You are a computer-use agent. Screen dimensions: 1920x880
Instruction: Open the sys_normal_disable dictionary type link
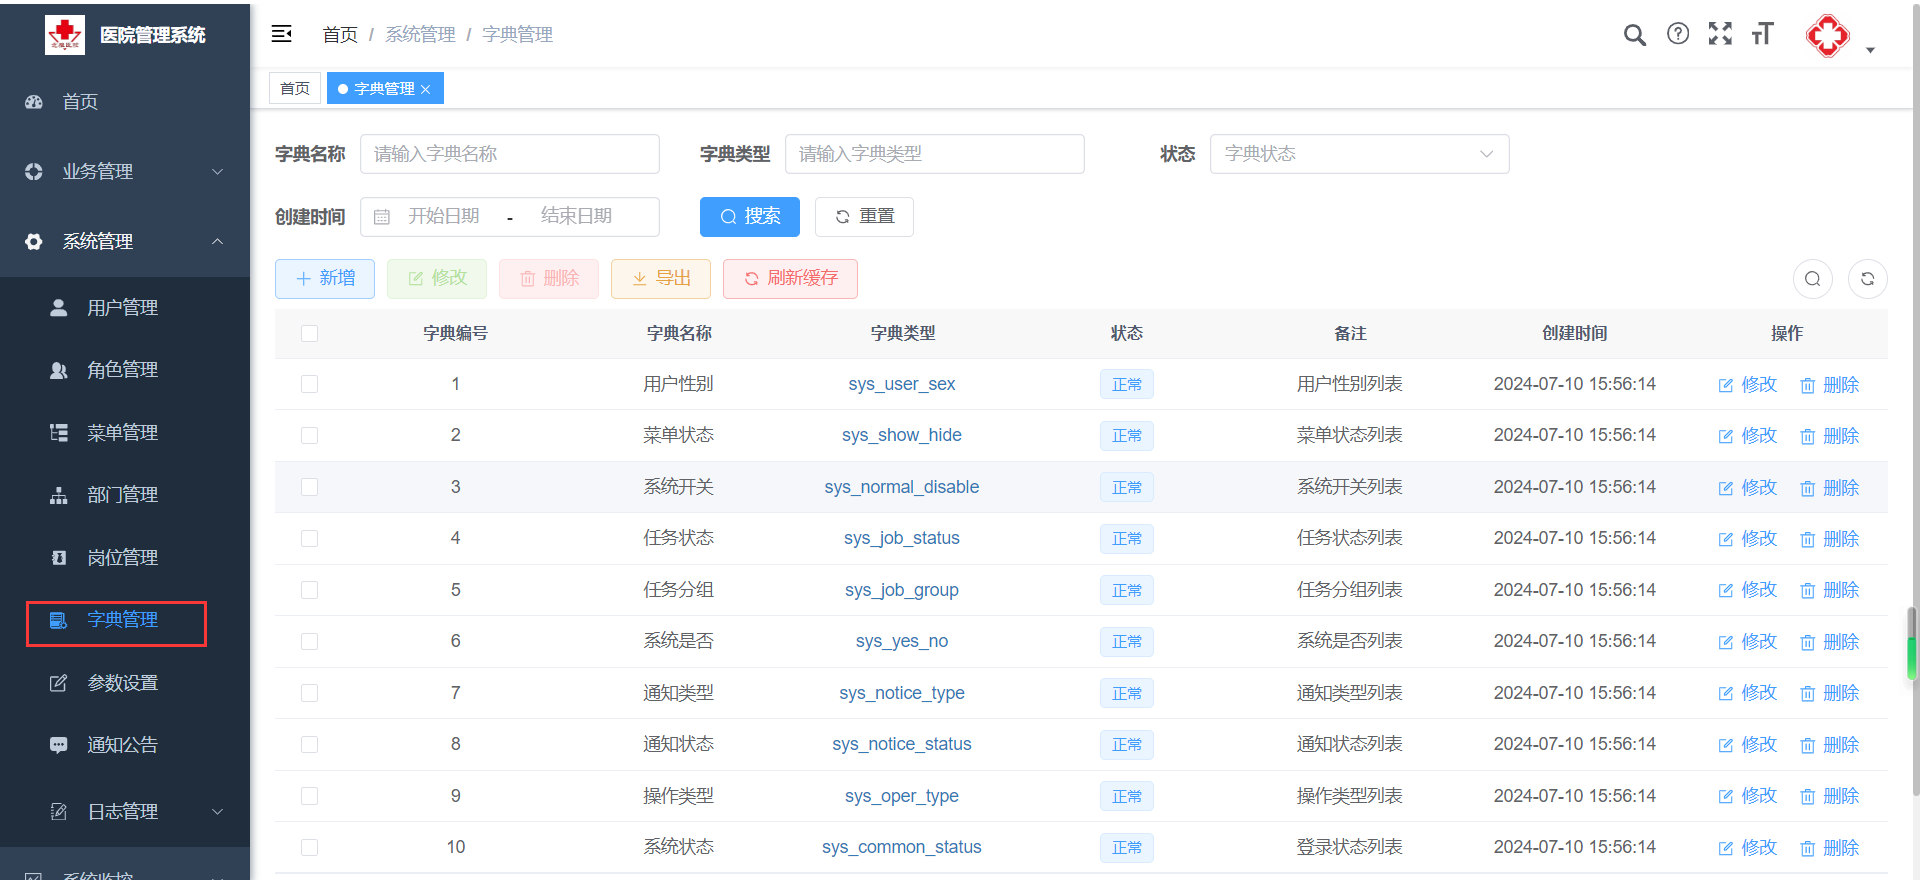point(901,487)
